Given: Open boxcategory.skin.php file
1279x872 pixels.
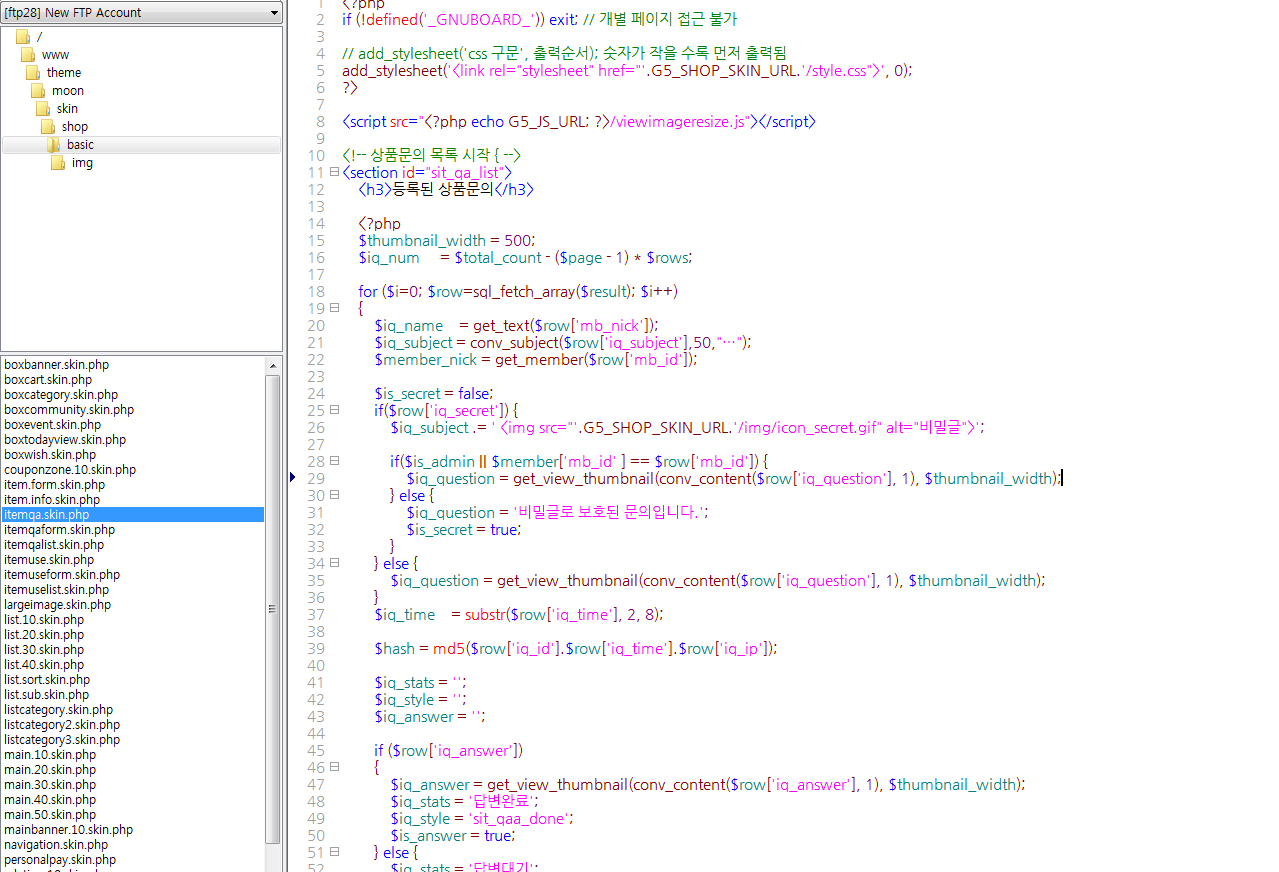Looking at the screenshot, I should pyautogui.click(x=60, y=395).
